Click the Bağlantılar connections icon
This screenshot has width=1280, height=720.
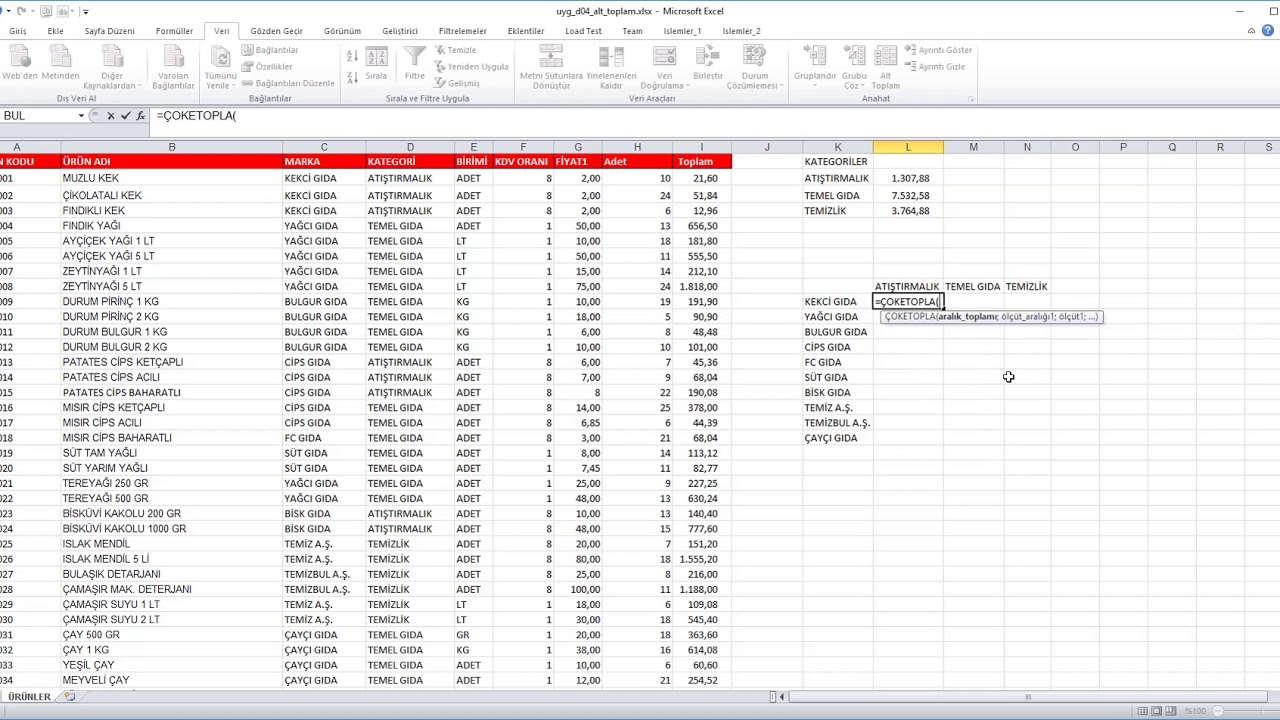[270, 50]
